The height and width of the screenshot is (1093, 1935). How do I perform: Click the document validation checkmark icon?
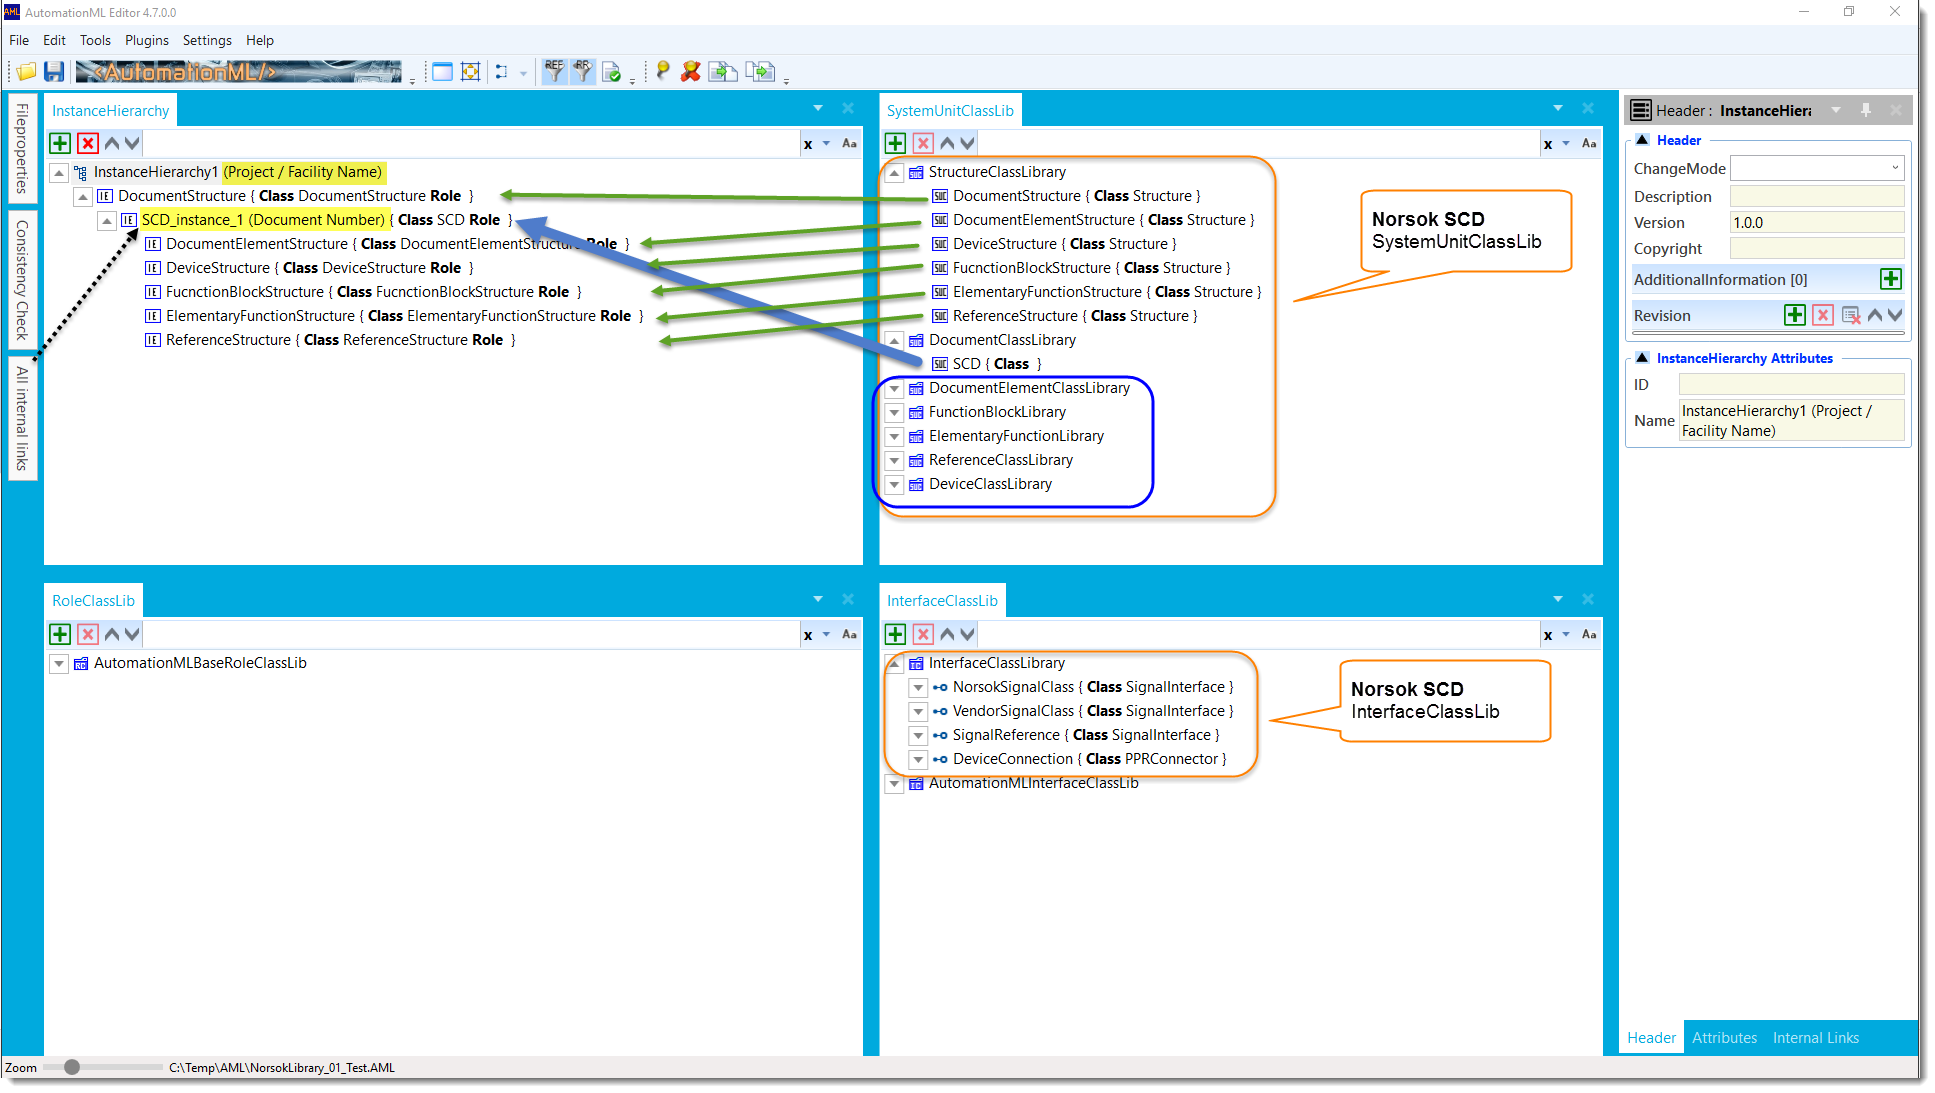point(611,72)
